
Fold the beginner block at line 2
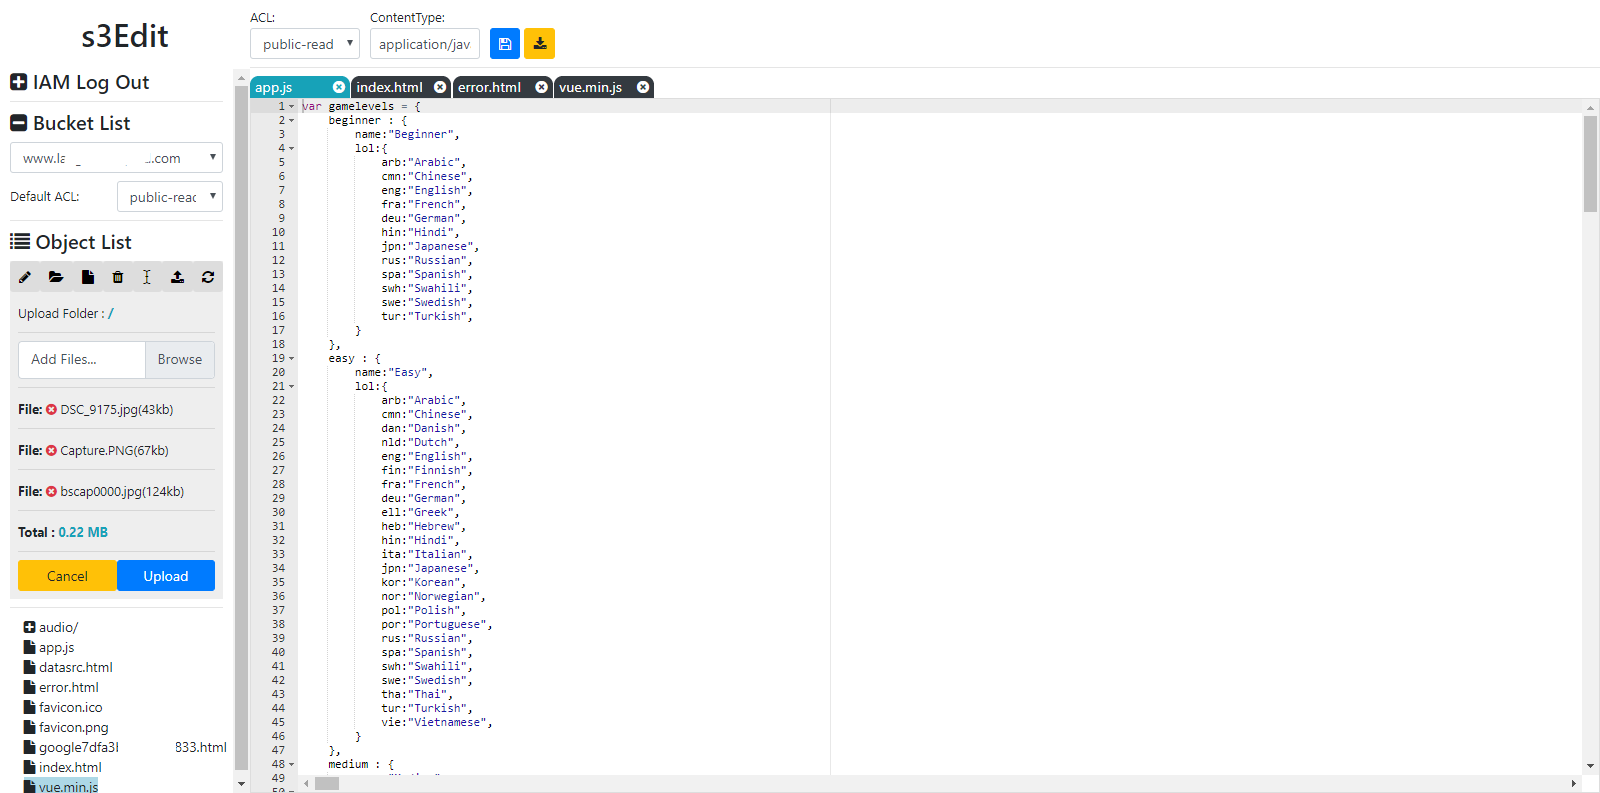click(292, 120)
